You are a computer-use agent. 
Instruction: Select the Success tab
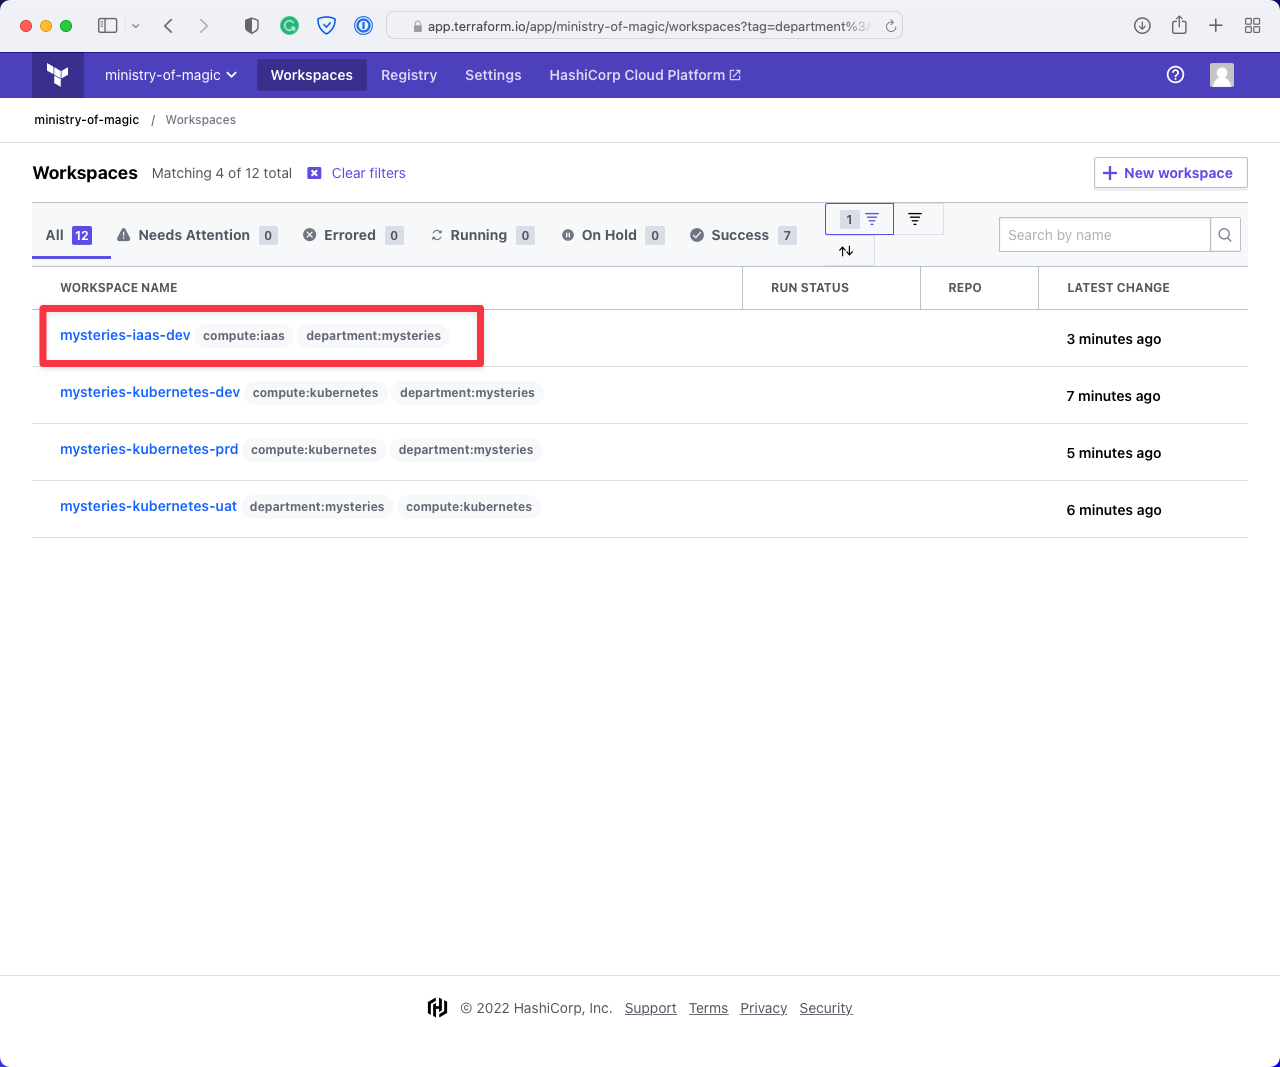pyautogui.click(x=743, y=235)
